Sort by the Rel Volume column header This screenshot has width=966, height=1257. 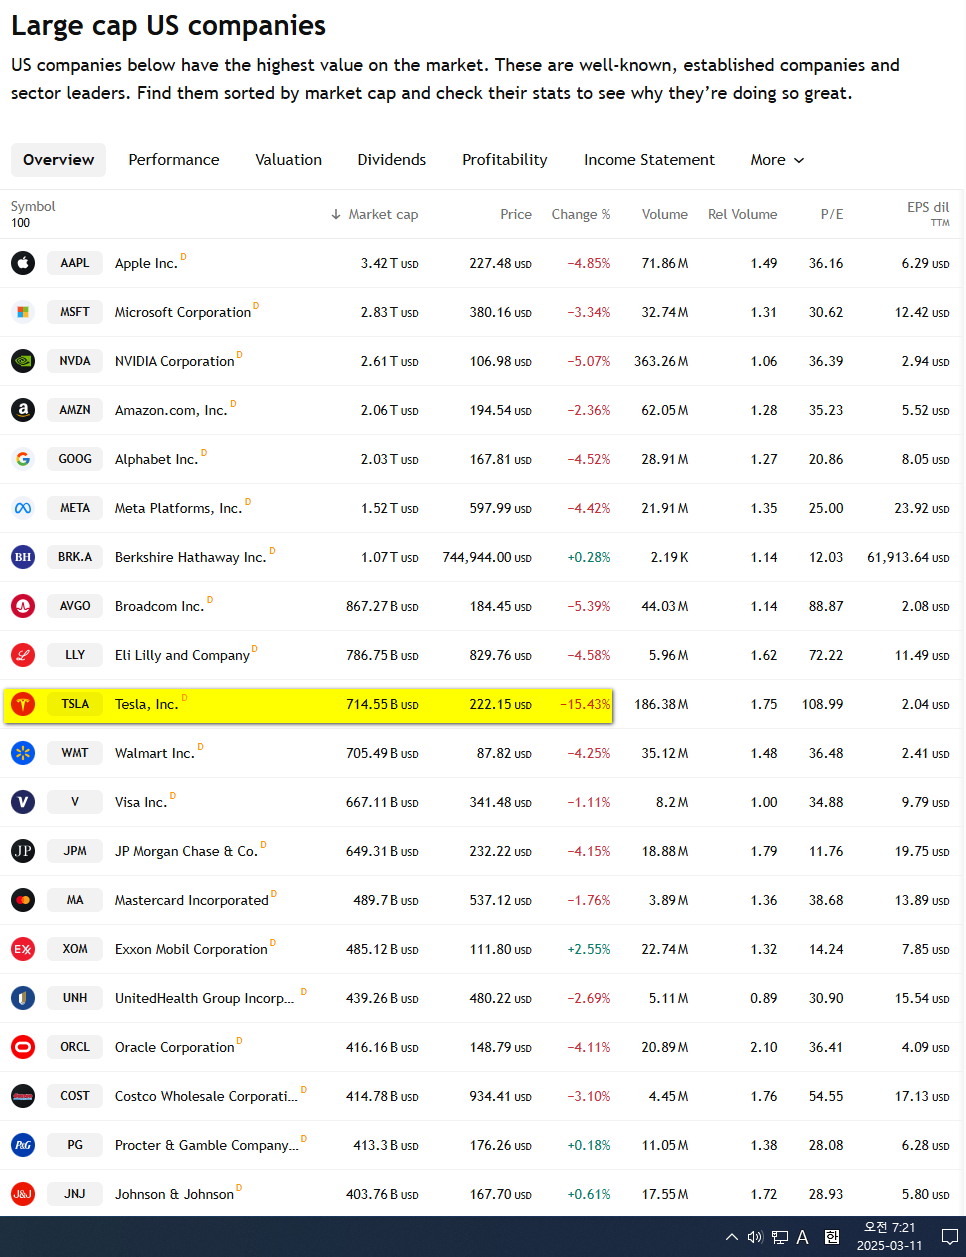click(x=742, y=214)
